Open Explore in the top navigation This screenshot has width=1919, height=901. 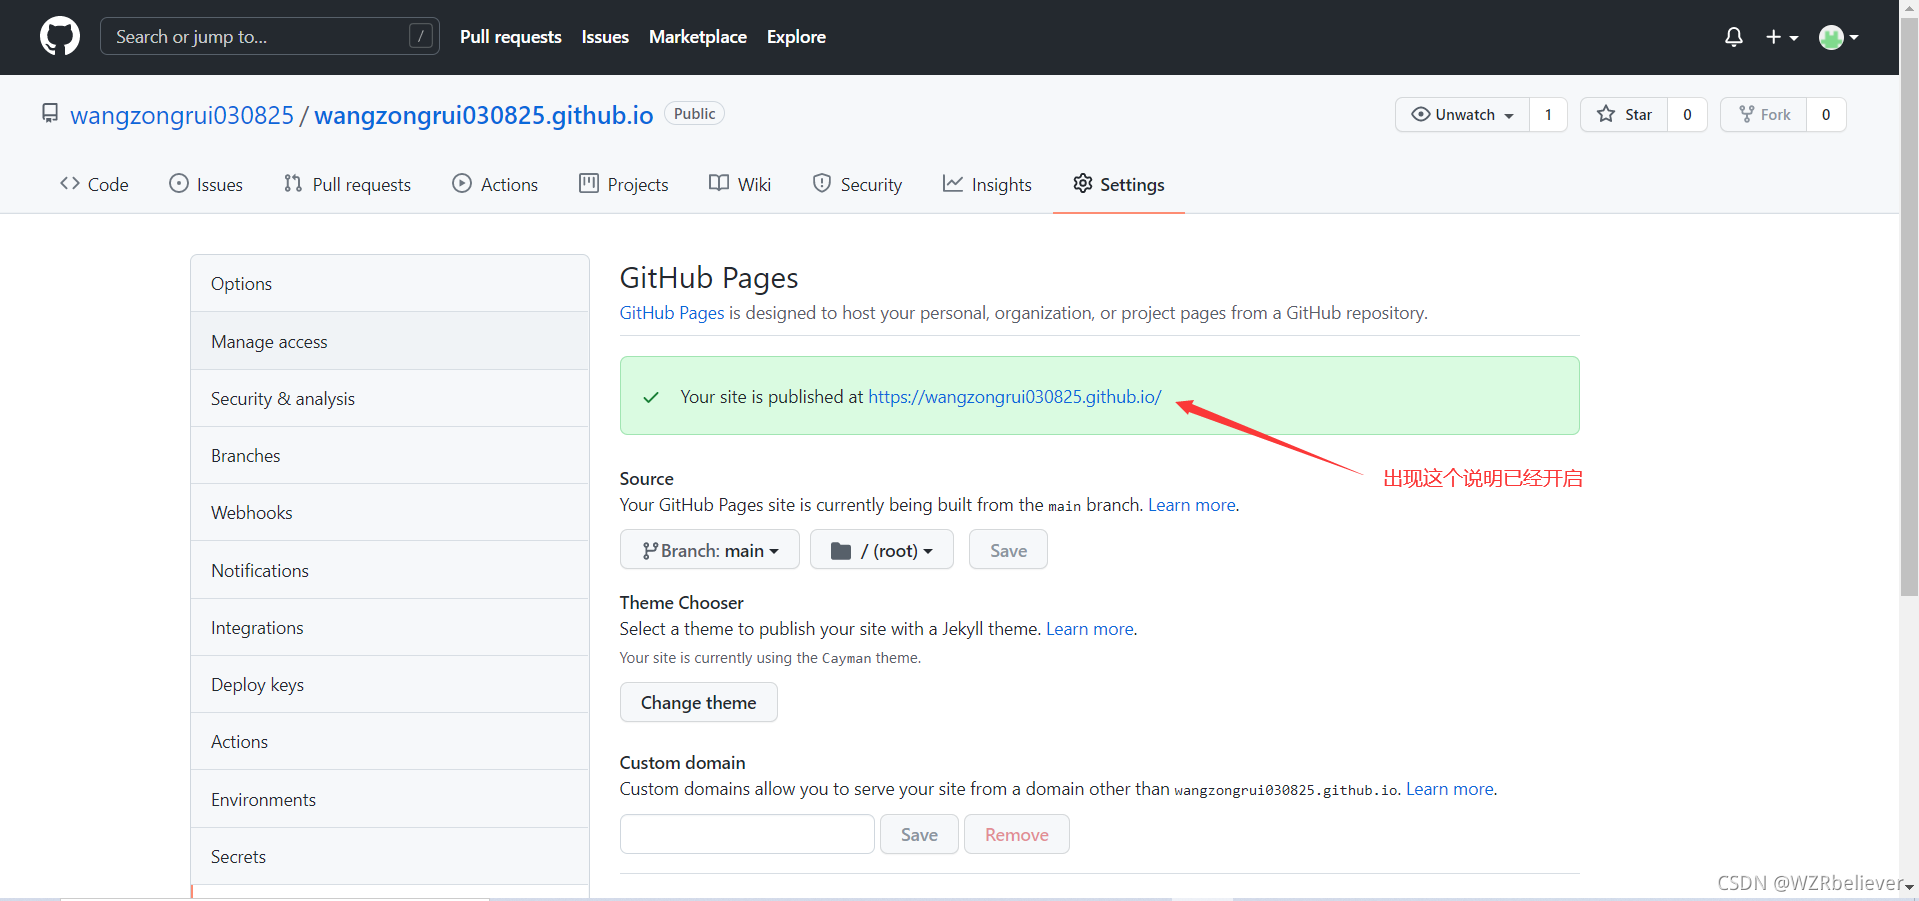coord(796,37)
